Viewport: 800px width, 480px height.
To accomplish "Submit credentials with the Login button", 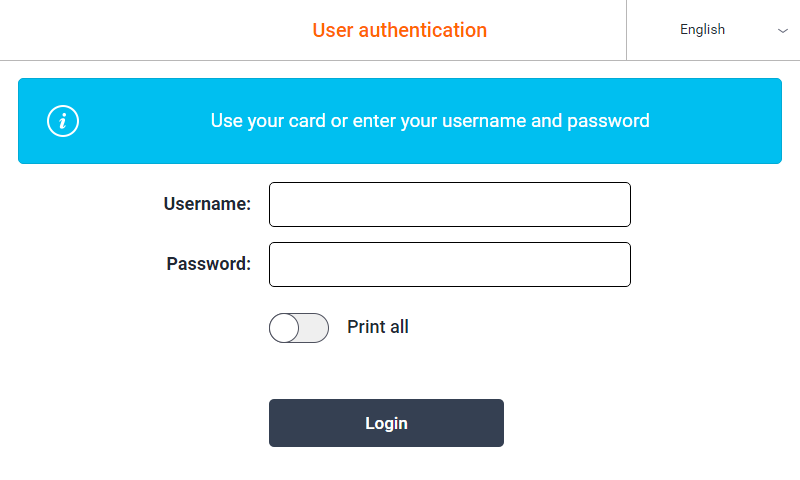I will 386,423.
